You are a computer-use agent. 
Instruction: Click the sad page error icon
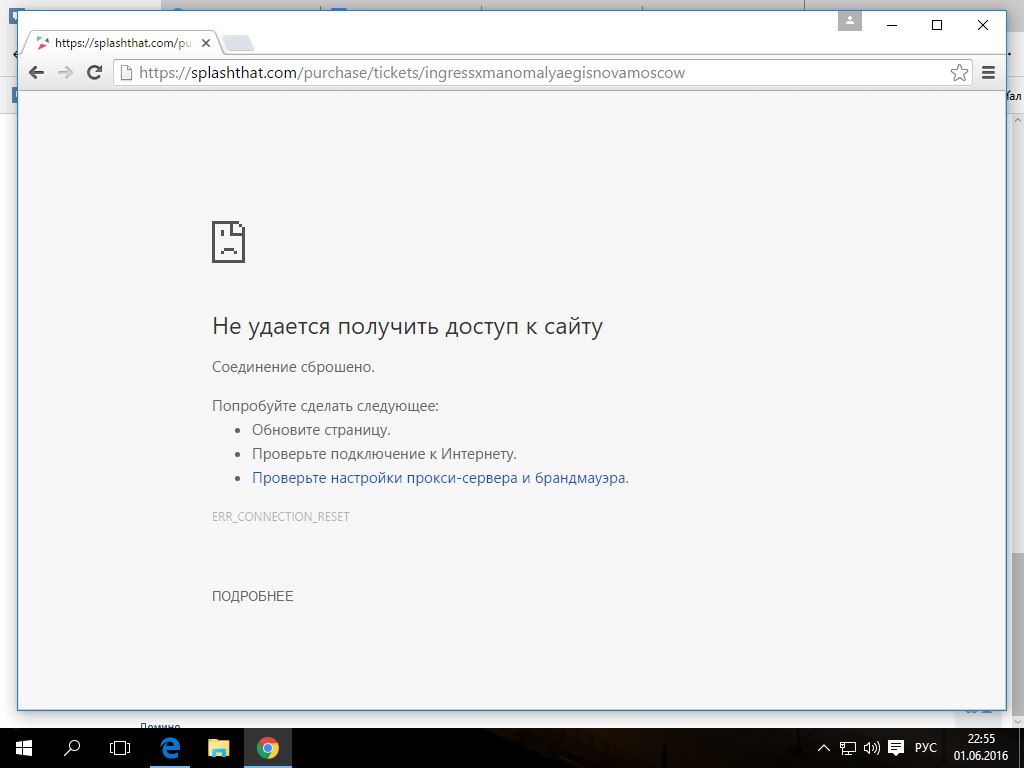tap(229, 242)
